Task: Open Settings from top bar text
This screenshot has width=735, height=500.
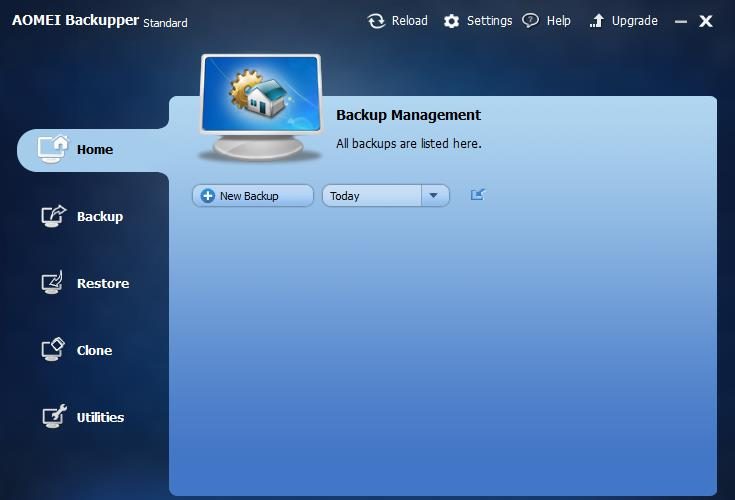Action: [x=489, y=21]
